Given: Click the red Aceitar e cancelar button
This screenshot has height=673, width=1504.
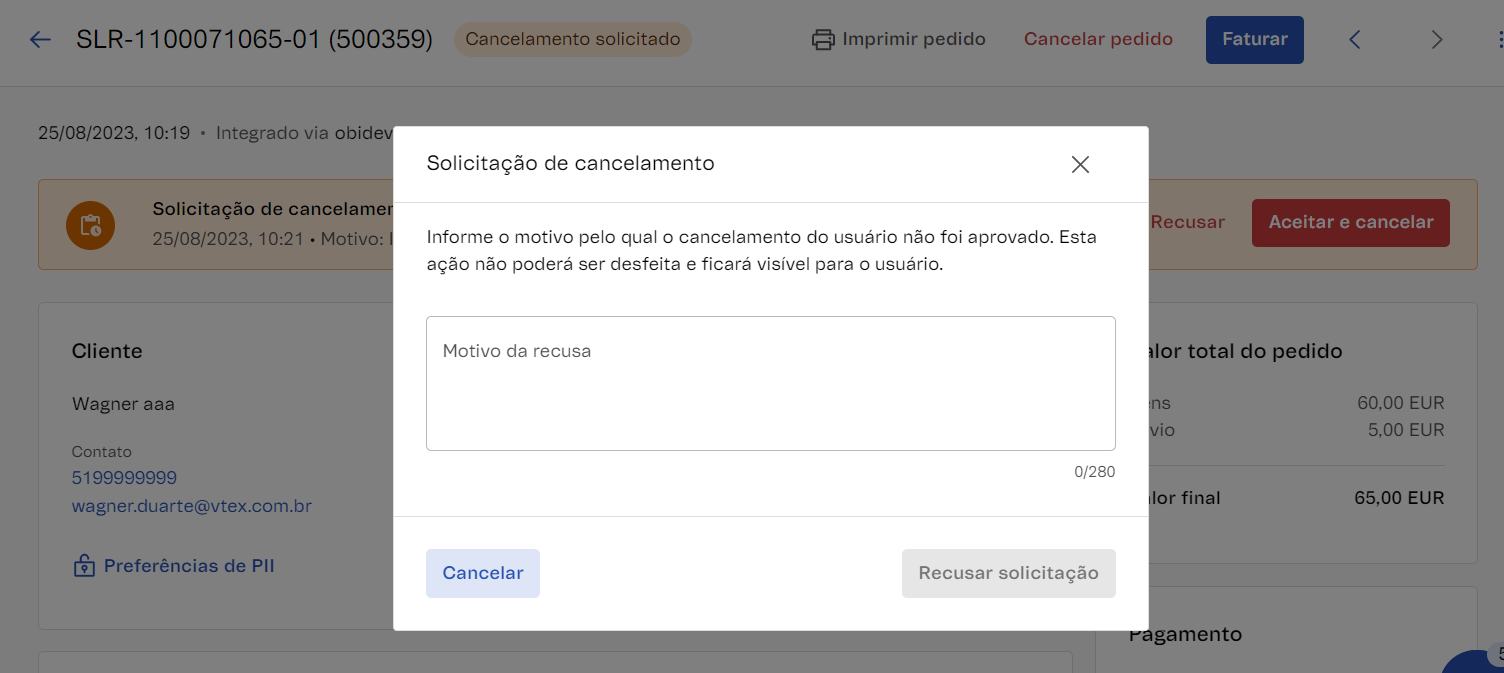Looking at the screenshot, I should click(x=1350, y=223).
